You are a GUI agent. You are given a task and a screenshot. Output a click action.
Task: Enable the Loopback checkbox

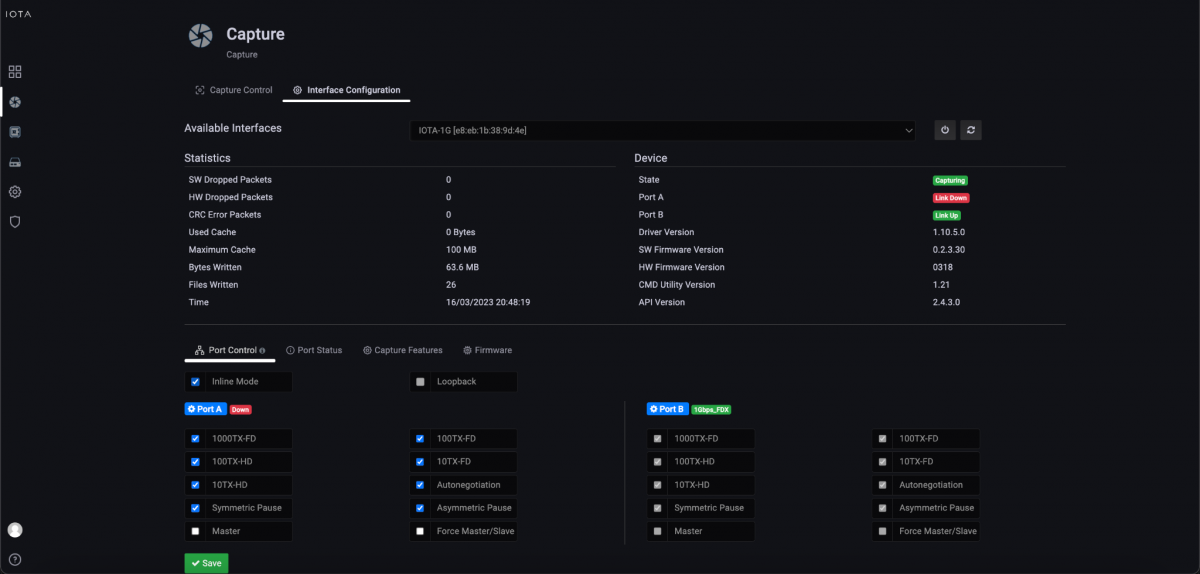(x=421, y=382)
